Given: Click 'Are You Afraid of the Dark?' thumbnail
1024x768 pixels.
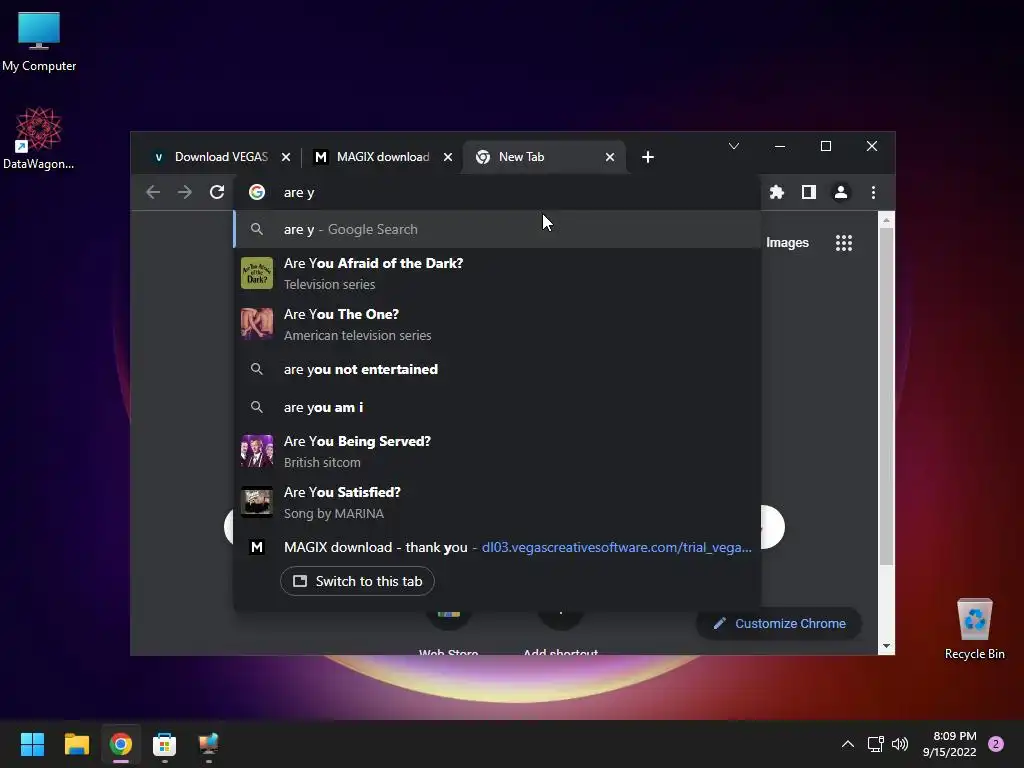Looking at the screenshot, I should [257, 273].
